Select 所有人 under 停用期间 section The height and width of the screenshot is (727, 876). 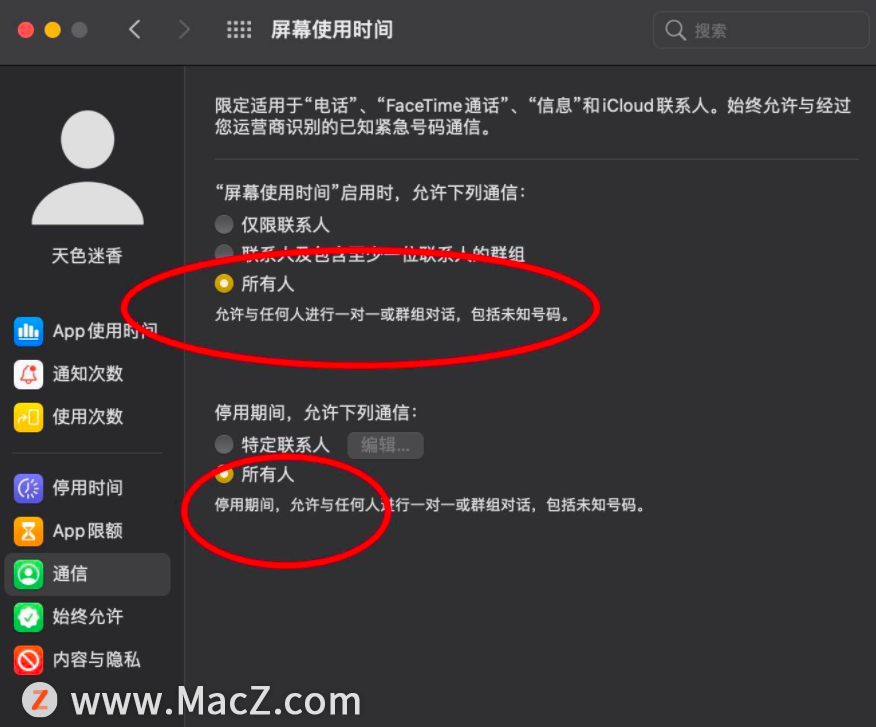(x=224, y=474)
